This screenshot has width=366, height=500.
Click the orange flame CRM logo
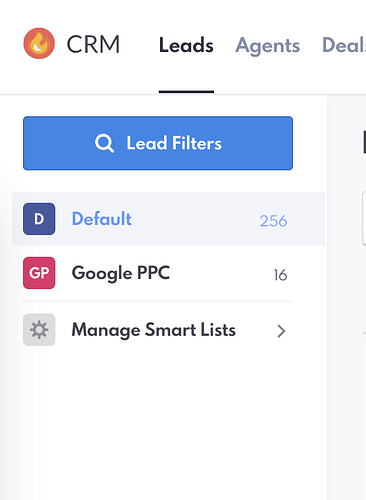click(39, 43)
